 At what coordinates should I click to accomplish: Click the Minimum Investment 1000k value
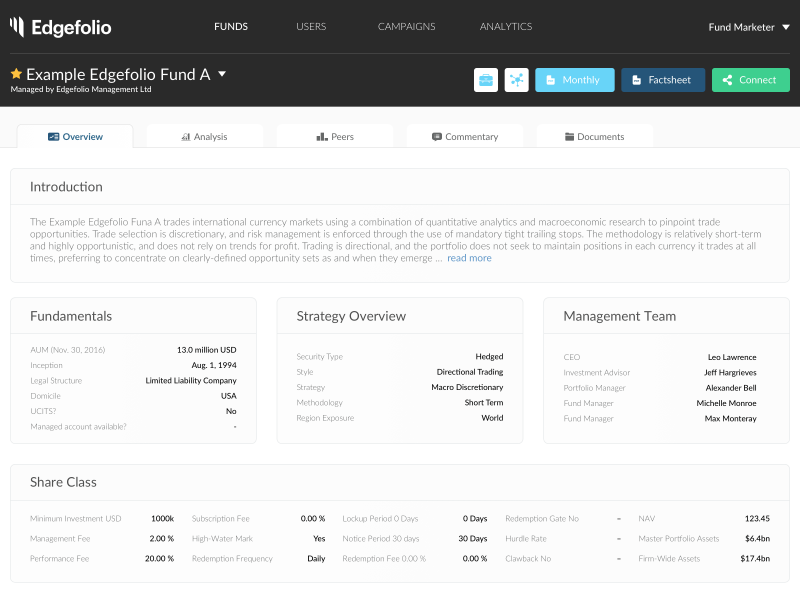pyautogui.click(x=162, y=518)
